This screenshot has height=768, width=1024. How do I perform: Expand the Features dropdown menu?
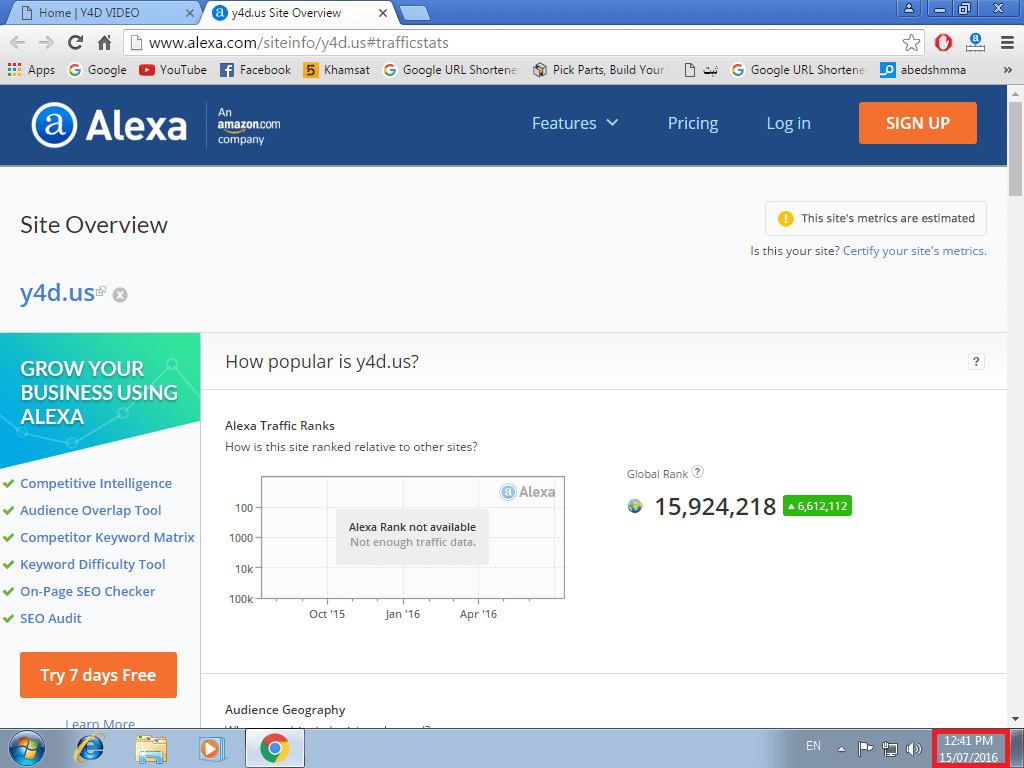click(x=575, y=123)
